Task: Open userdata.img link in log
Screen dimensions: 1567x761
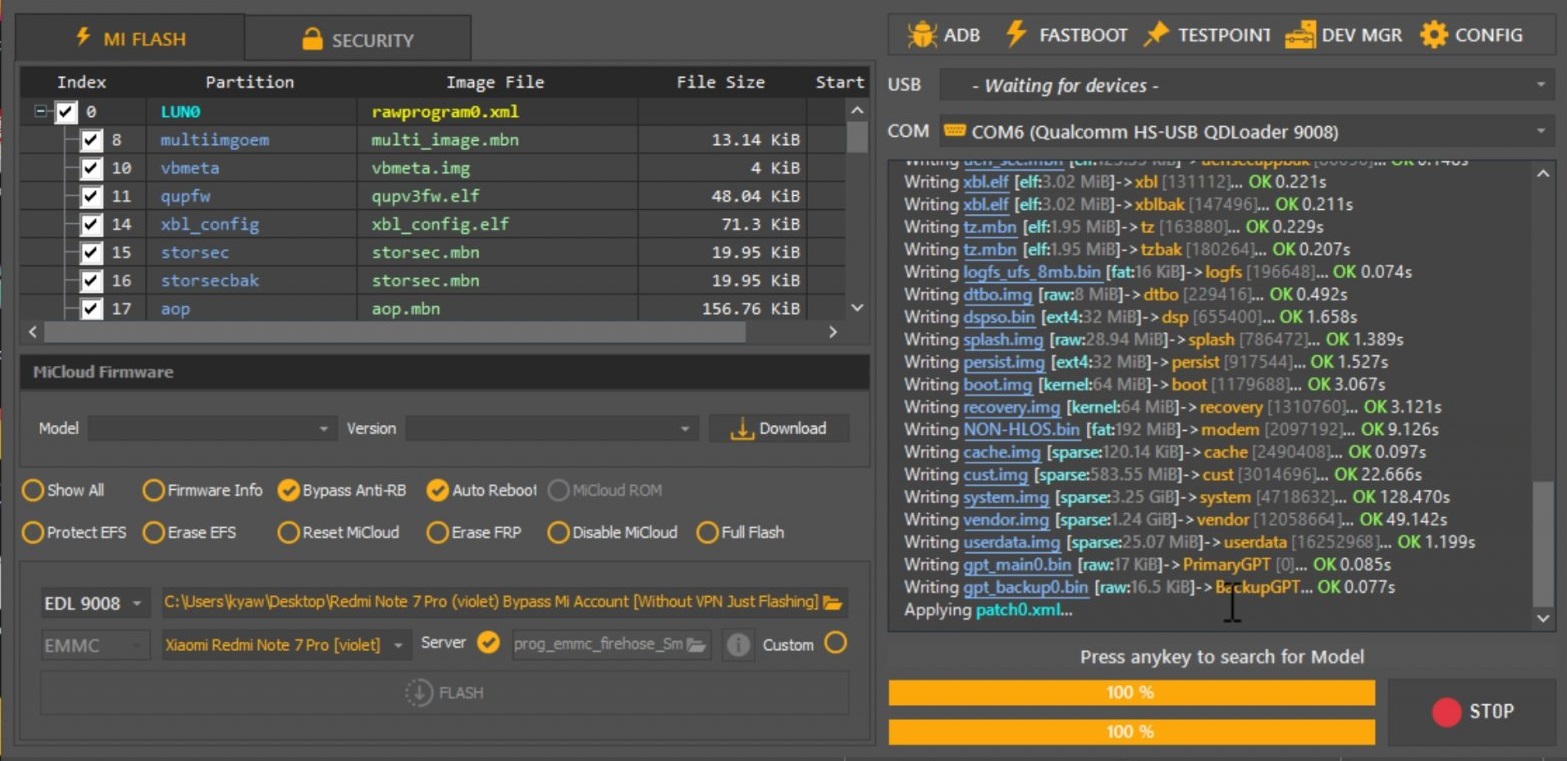Action: (1011, 542)
